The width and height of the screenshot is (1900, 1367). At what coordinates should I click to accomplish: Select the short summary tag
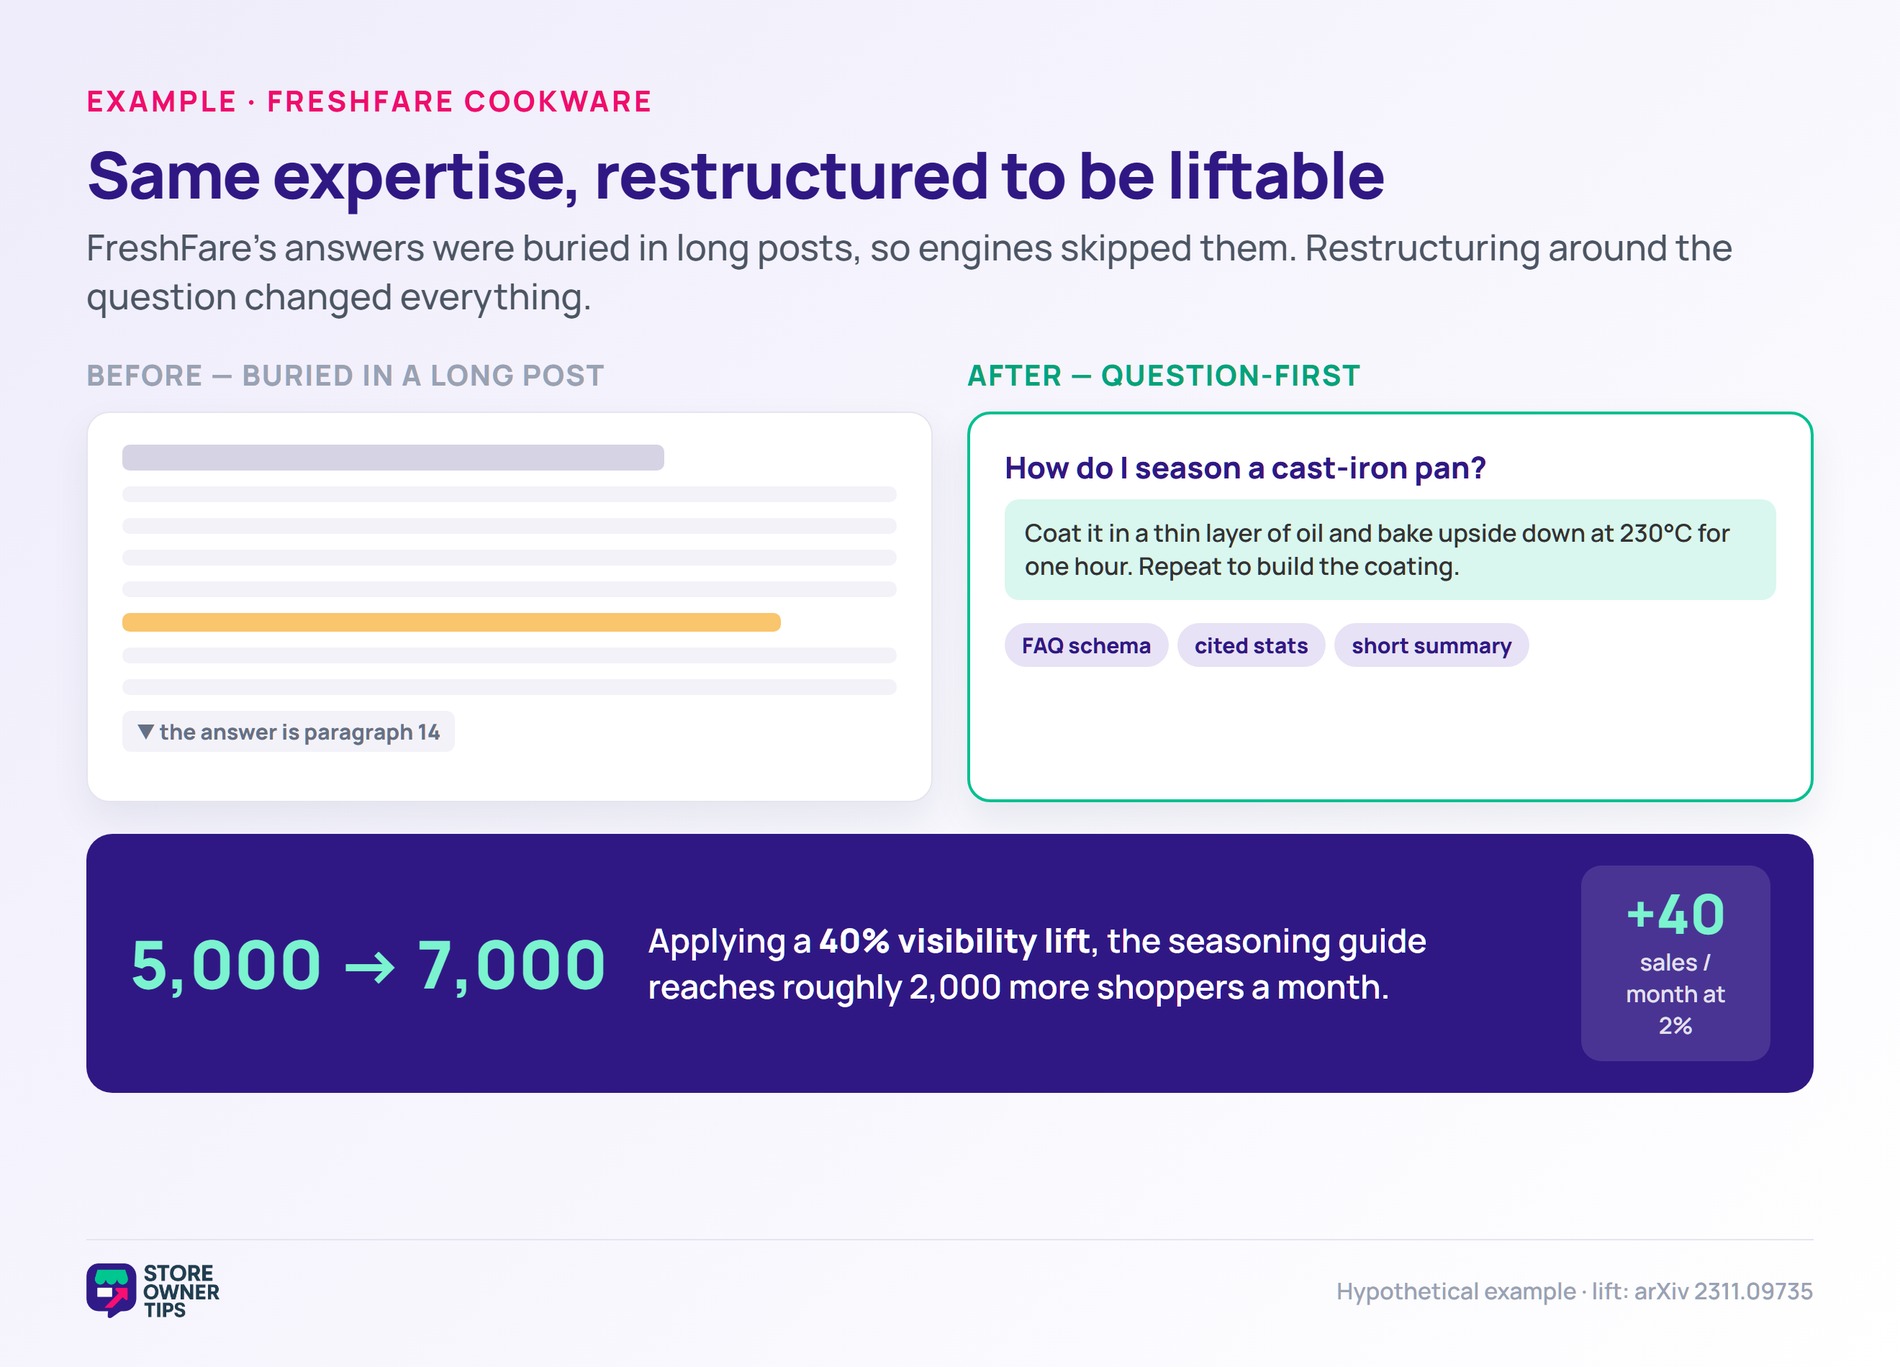coord(1431,645)
